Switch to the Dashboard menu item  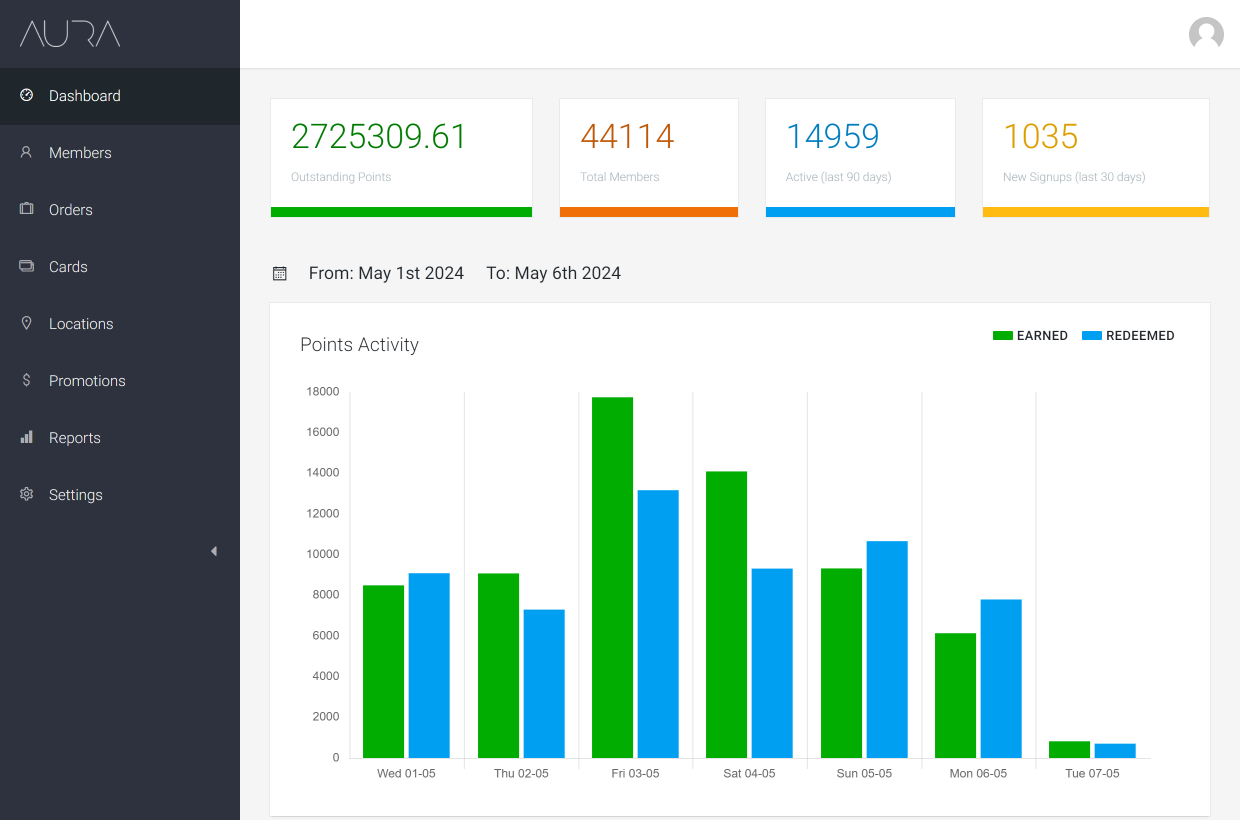click(x=84, y=96)
